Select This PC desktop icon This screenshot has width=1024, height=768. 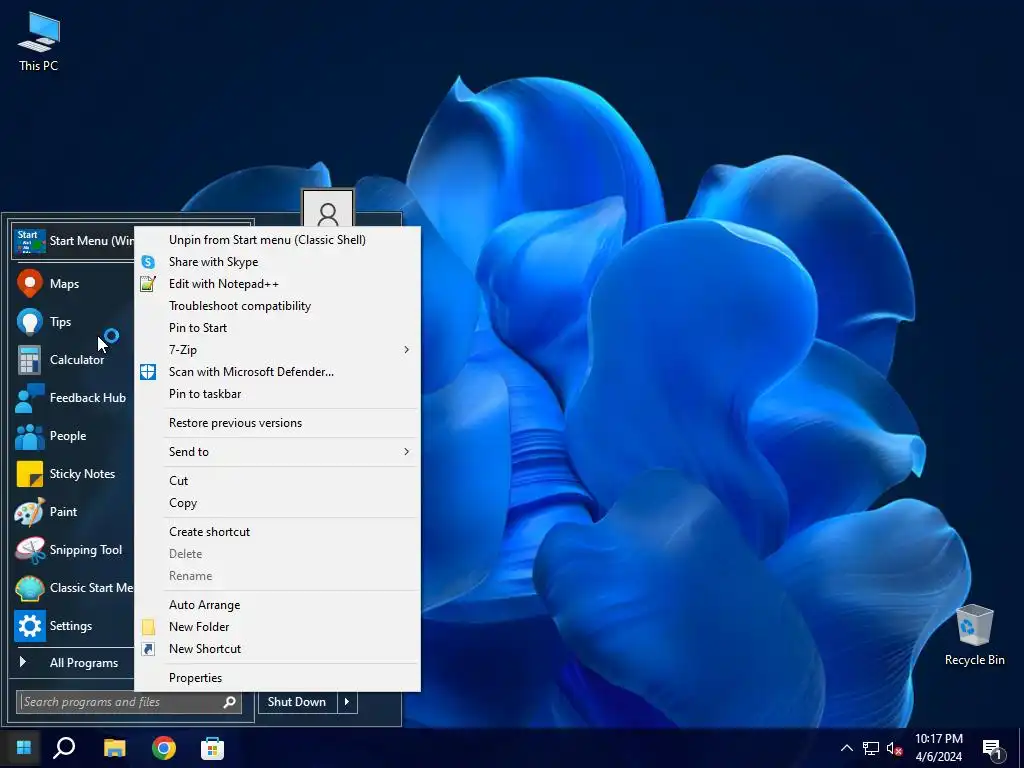39,40
